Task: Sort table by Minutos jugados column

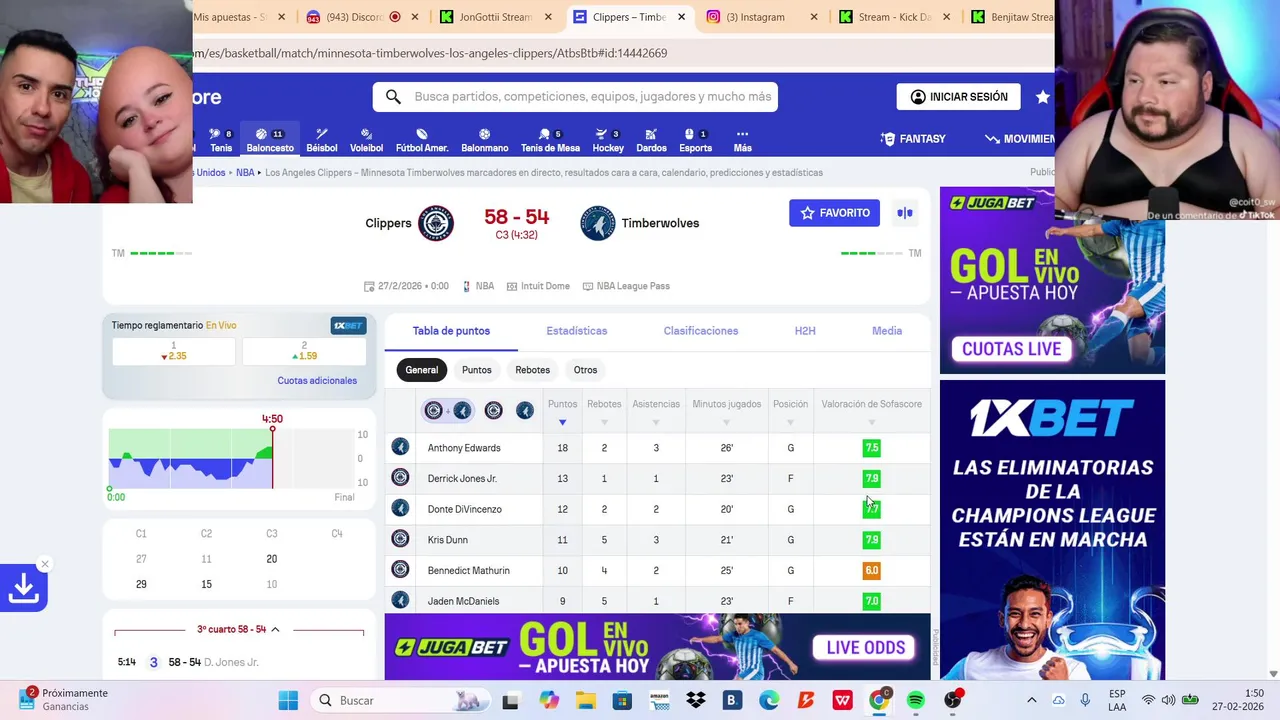Action: pos(727,411)
